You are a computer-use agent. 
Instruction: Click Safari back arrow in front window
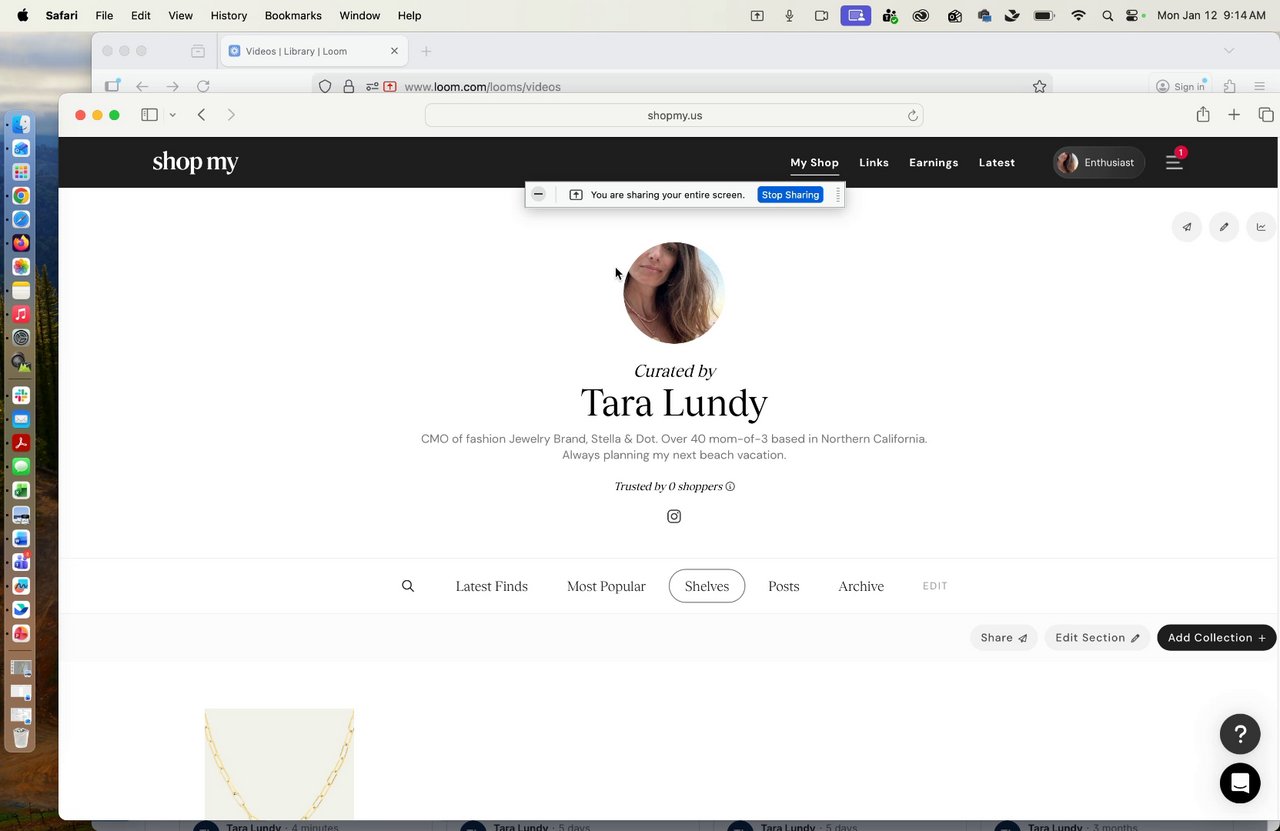pyautogui.click(x=201, y=115)
